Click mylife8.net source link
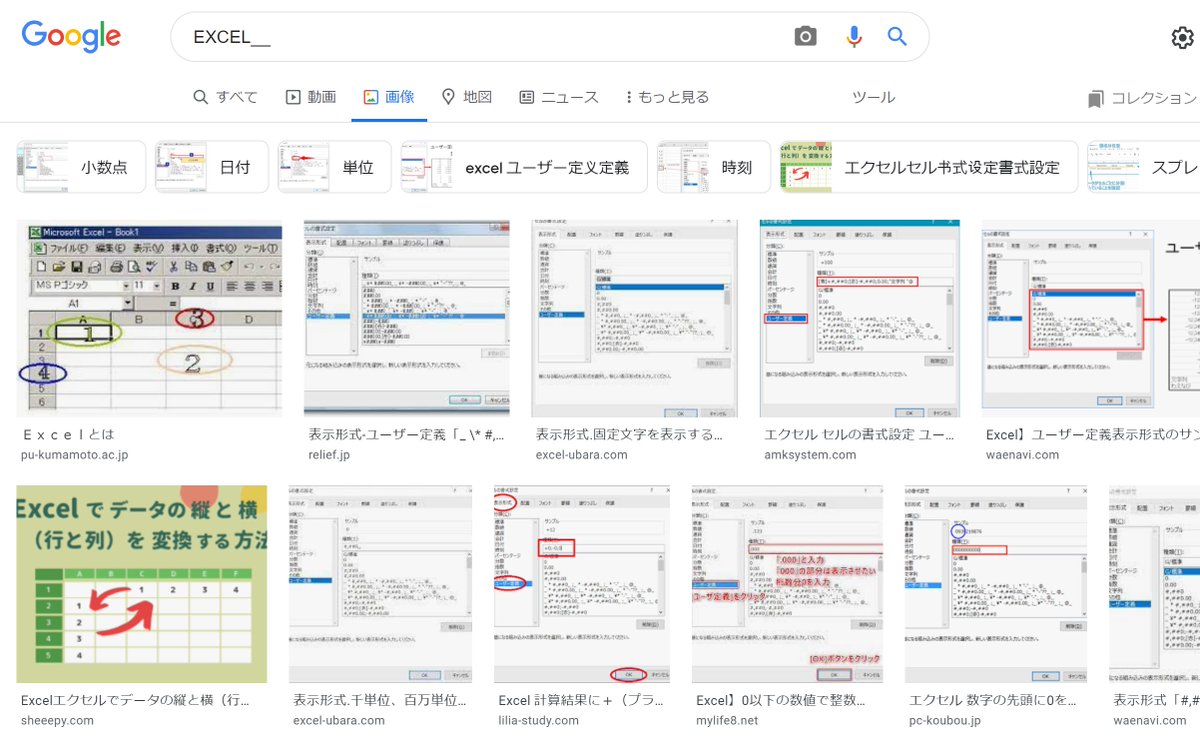Viewport: 1200px width, 737px height. 727,720
